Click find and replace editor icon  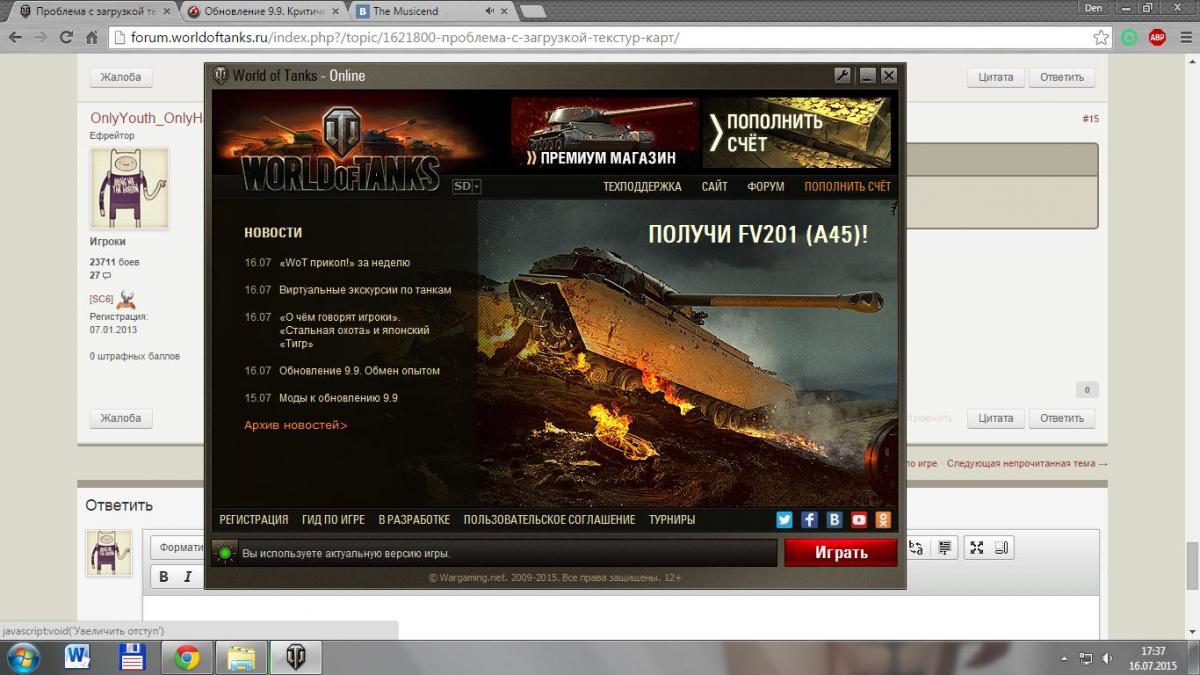tap(916, 547)
